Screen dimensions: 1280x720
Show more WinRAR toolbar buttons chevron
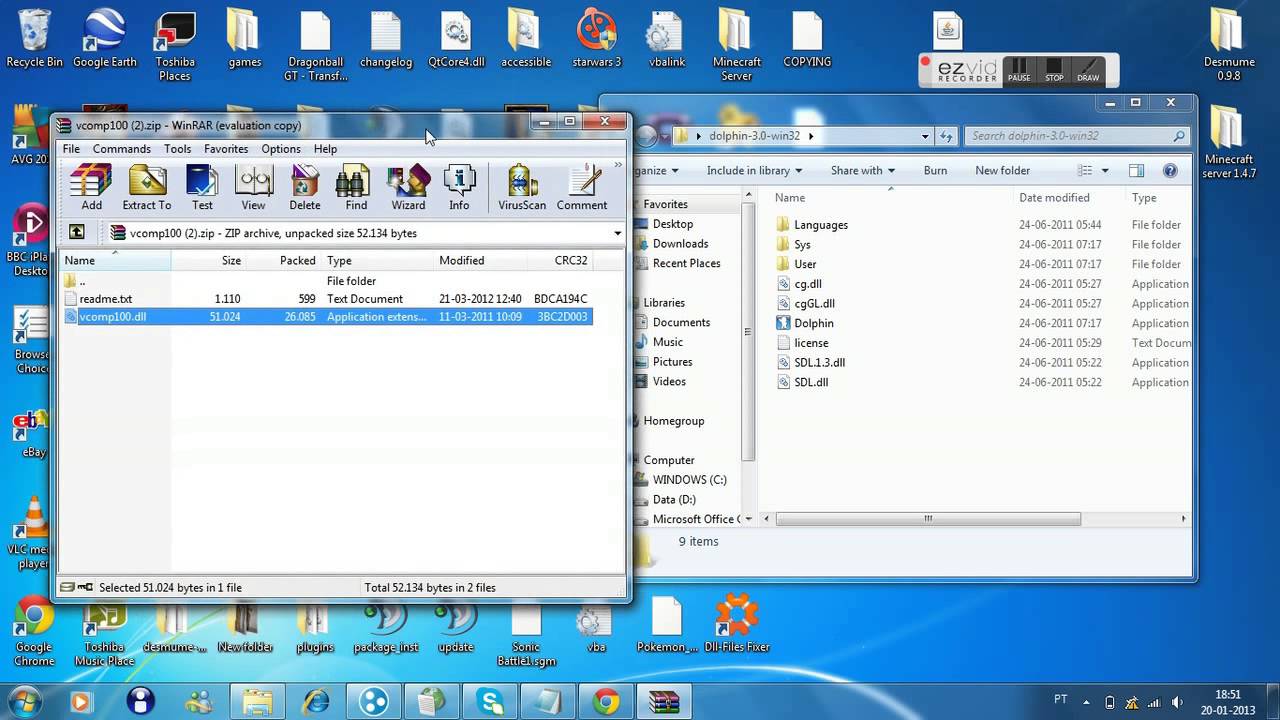coord(618,166)
